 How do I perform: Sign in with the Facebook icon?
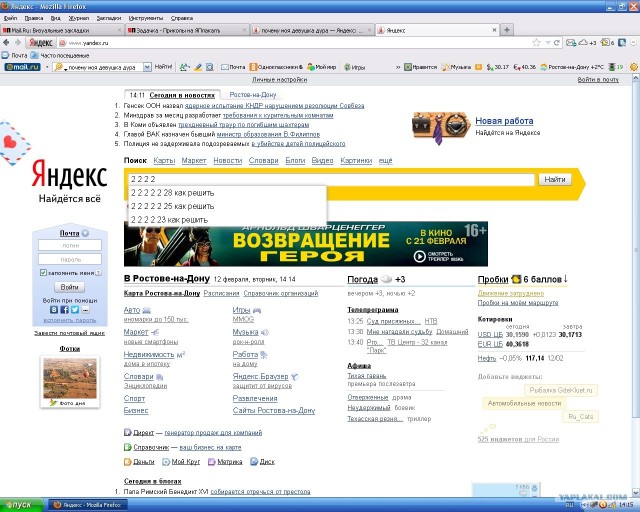[x=64, y=309]
